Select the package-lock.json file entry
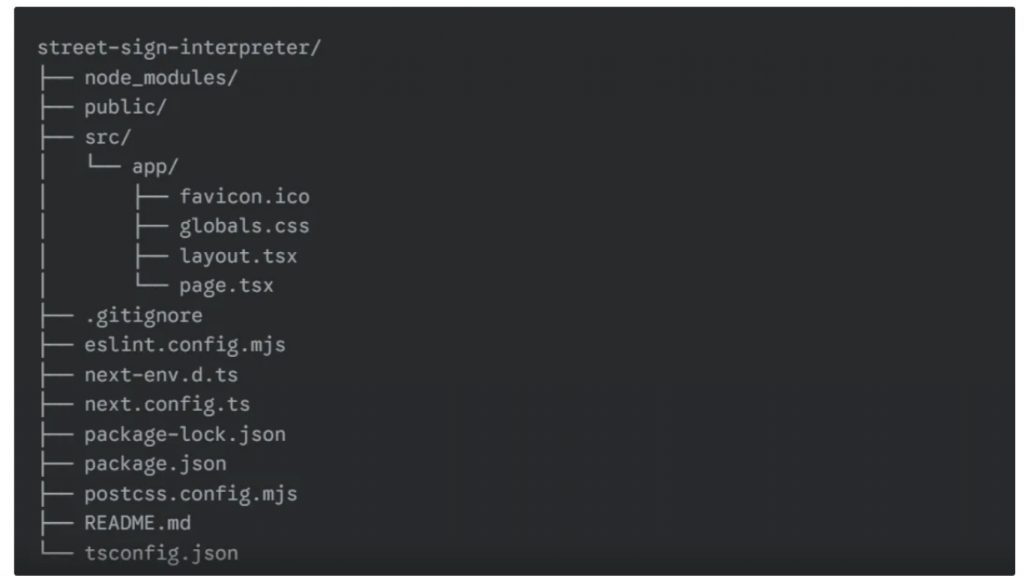 [x=184, y=435]
